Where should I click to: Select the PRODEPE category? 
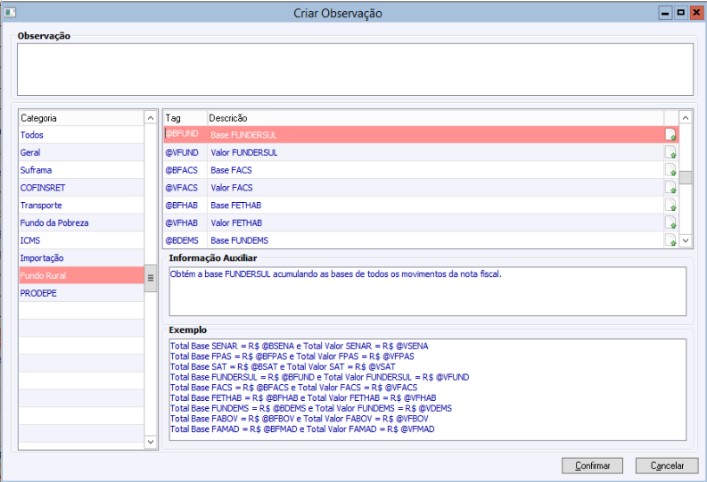(82, 293)
